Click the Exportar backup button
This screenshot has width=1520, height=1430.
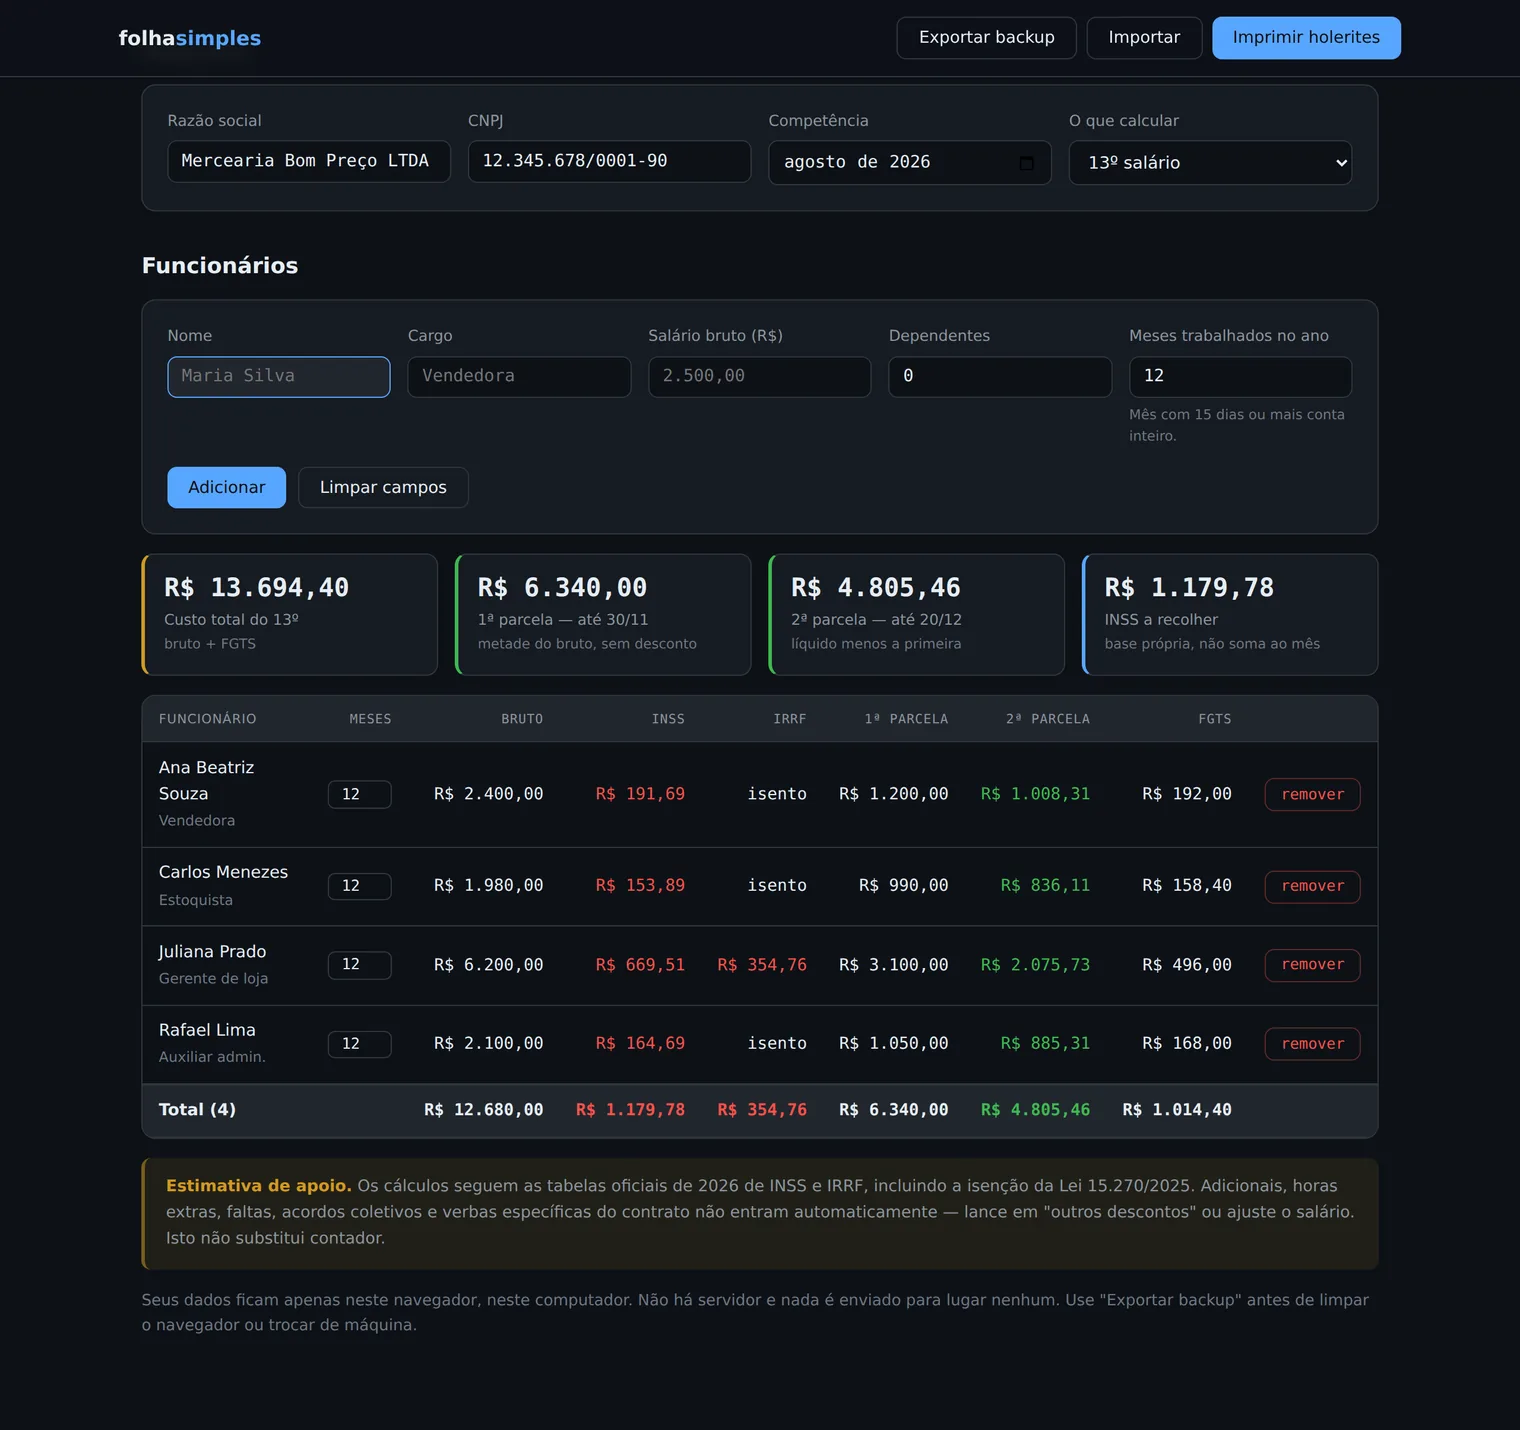pos(986,38)
